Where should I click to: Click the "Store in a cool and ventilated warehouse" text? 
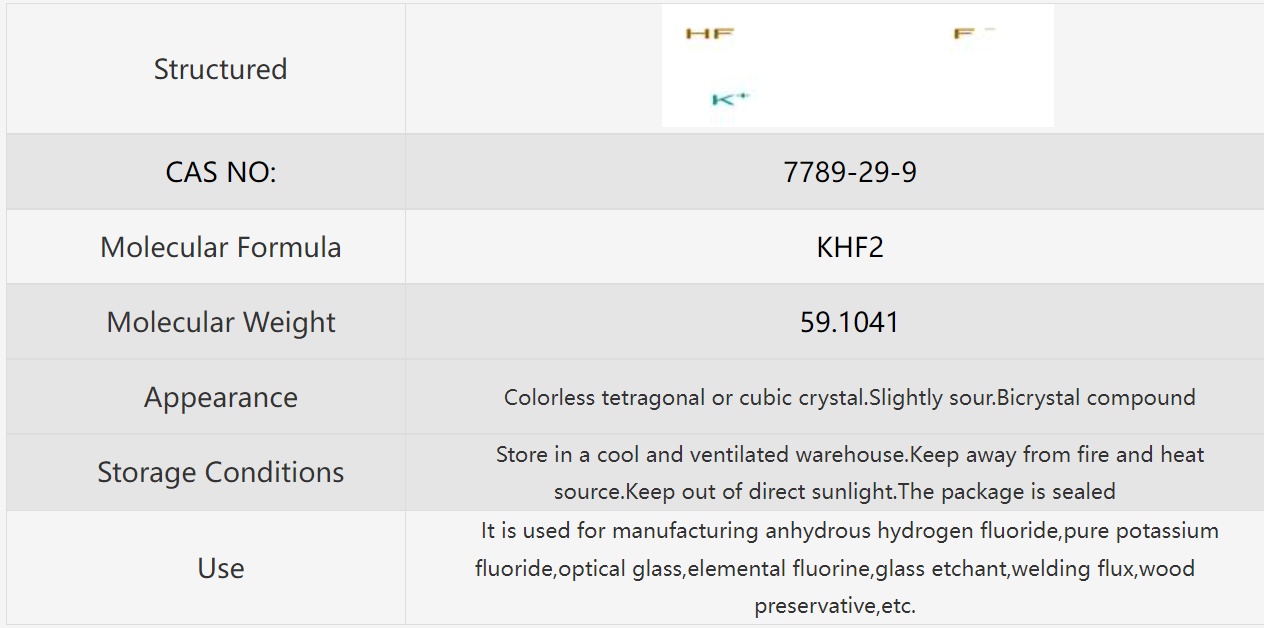click(700, 455)
